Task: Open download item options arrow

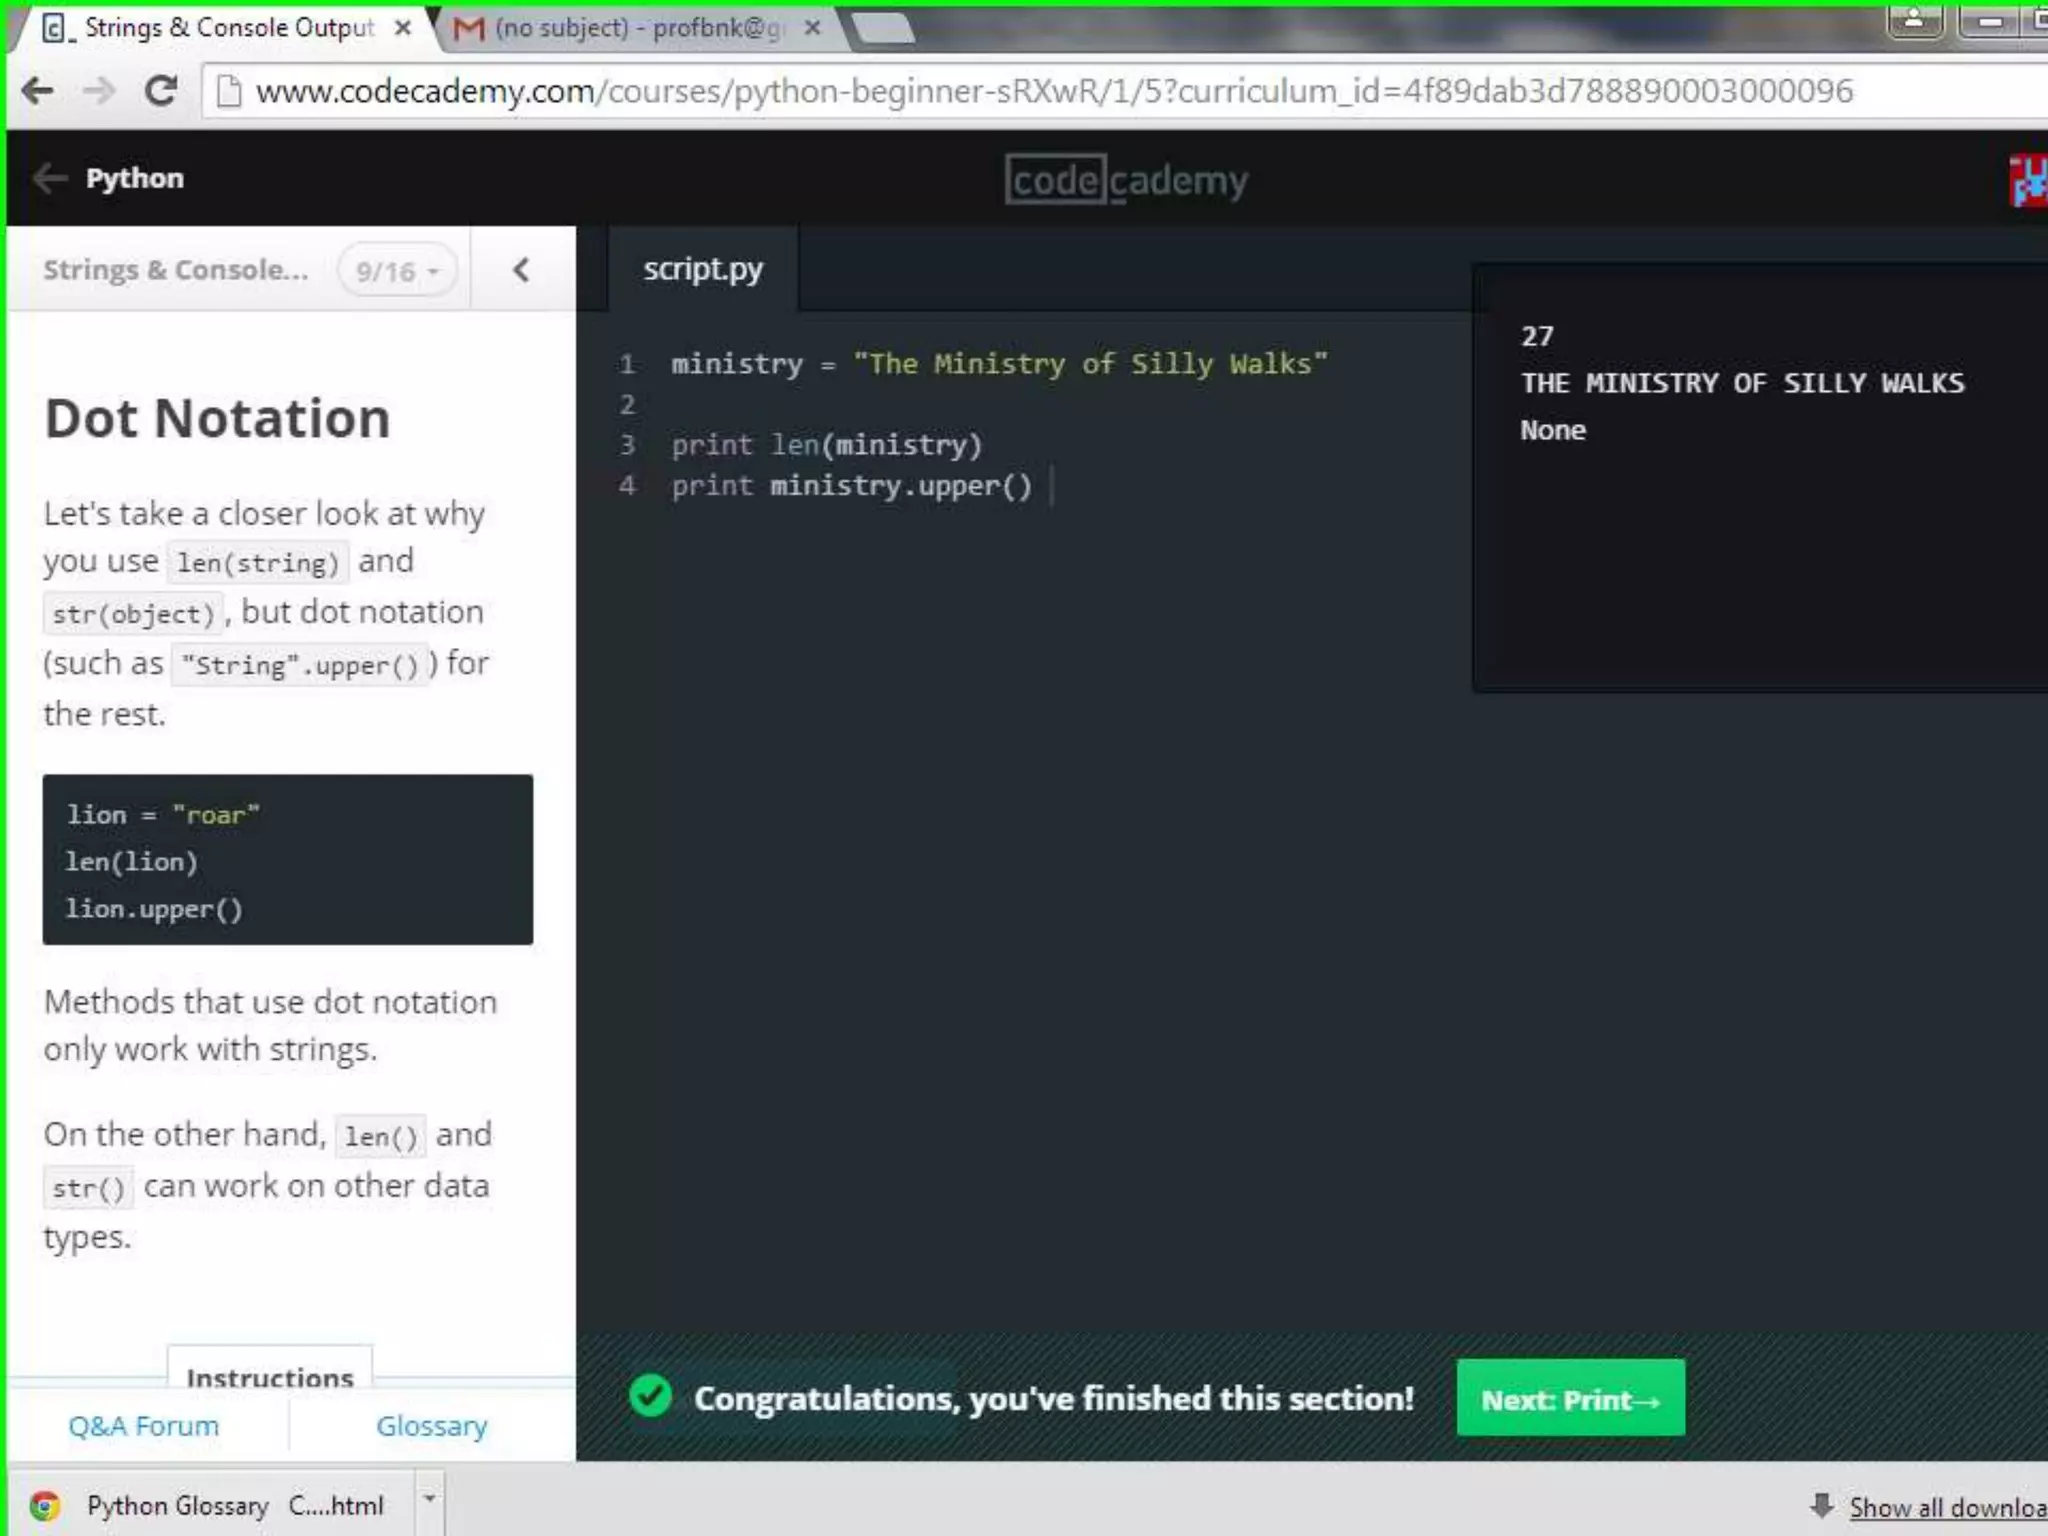Action: point(429,1499)
